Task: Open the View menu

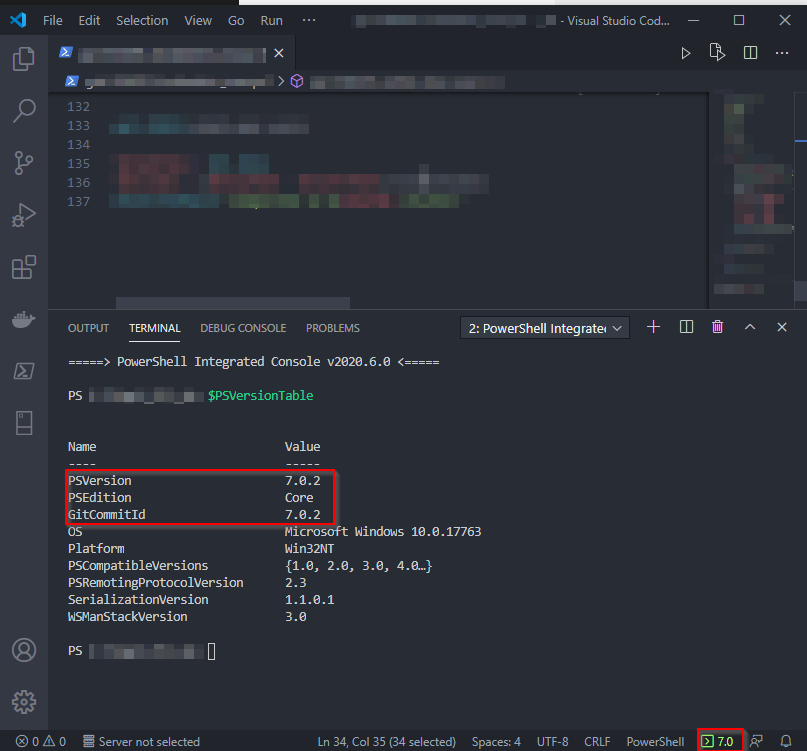Action: [x=198, y=21]
